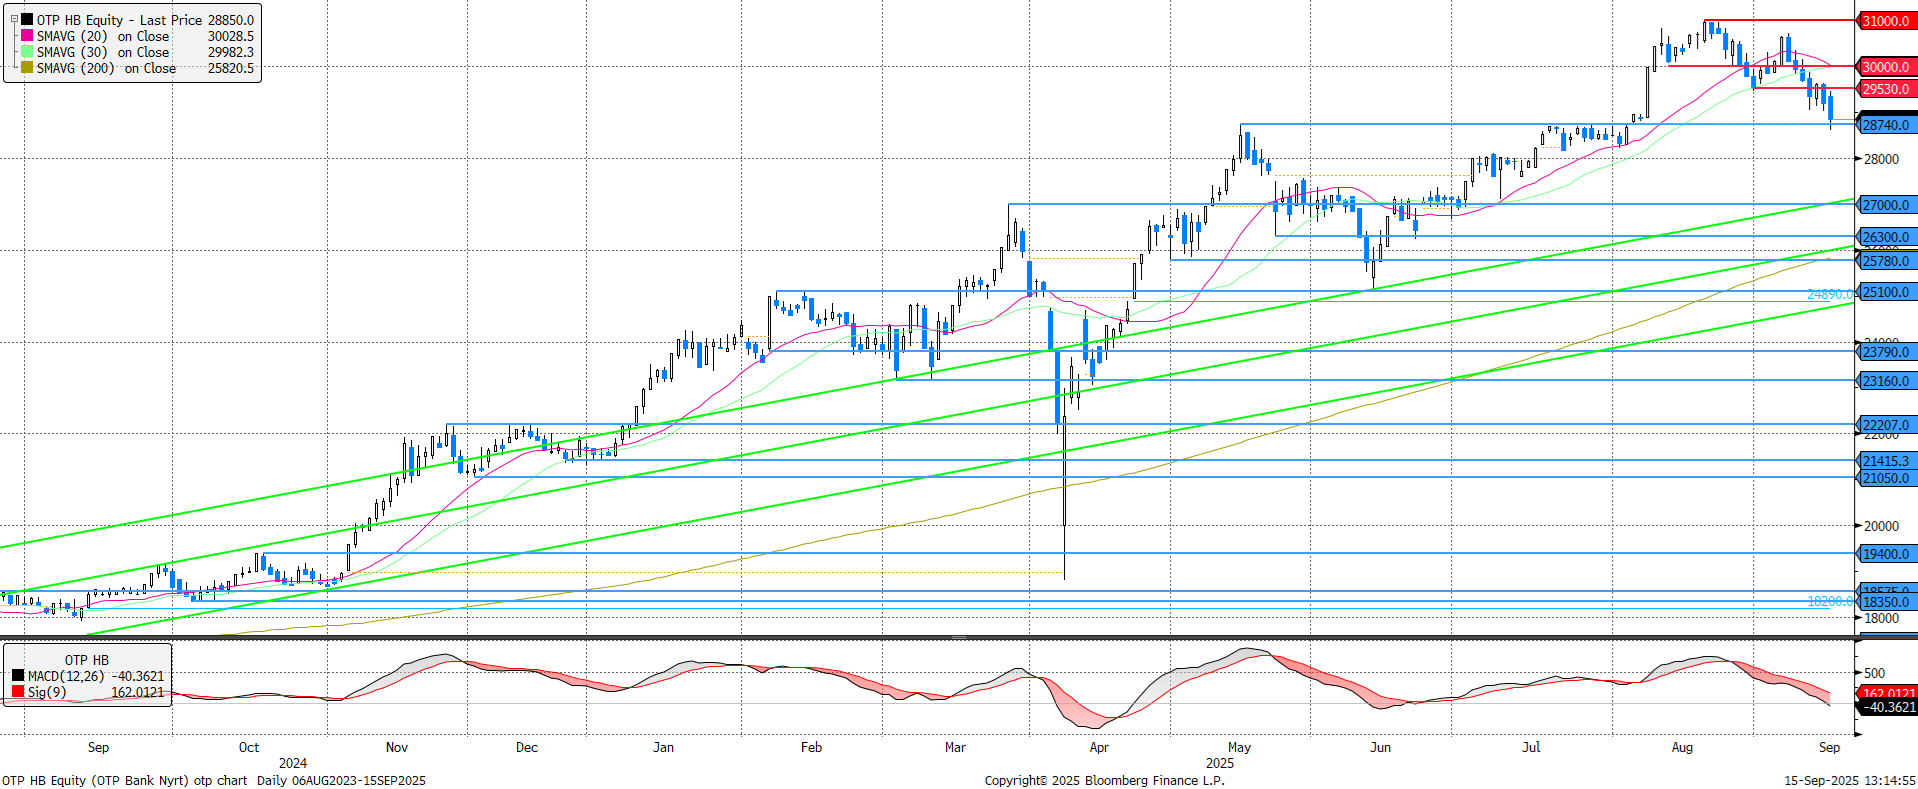The height and width of the screenshot is (789, 1918).
Task: Click the 2024 year axis label
Action: [x=293, y=763]
